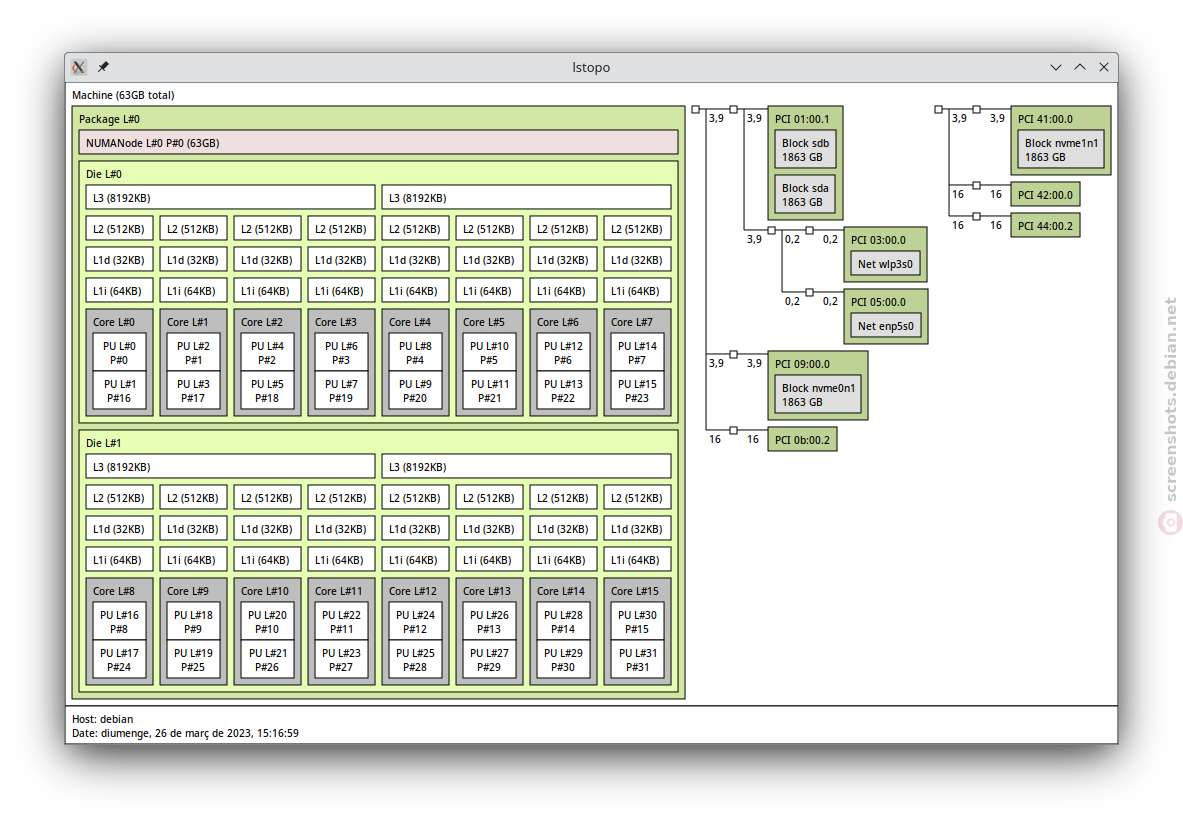Viewport: 1183px width, 821px height.
Task: Click the PCI 03:00.0 label
Action: pyautogui.click(x=878, y=240)
